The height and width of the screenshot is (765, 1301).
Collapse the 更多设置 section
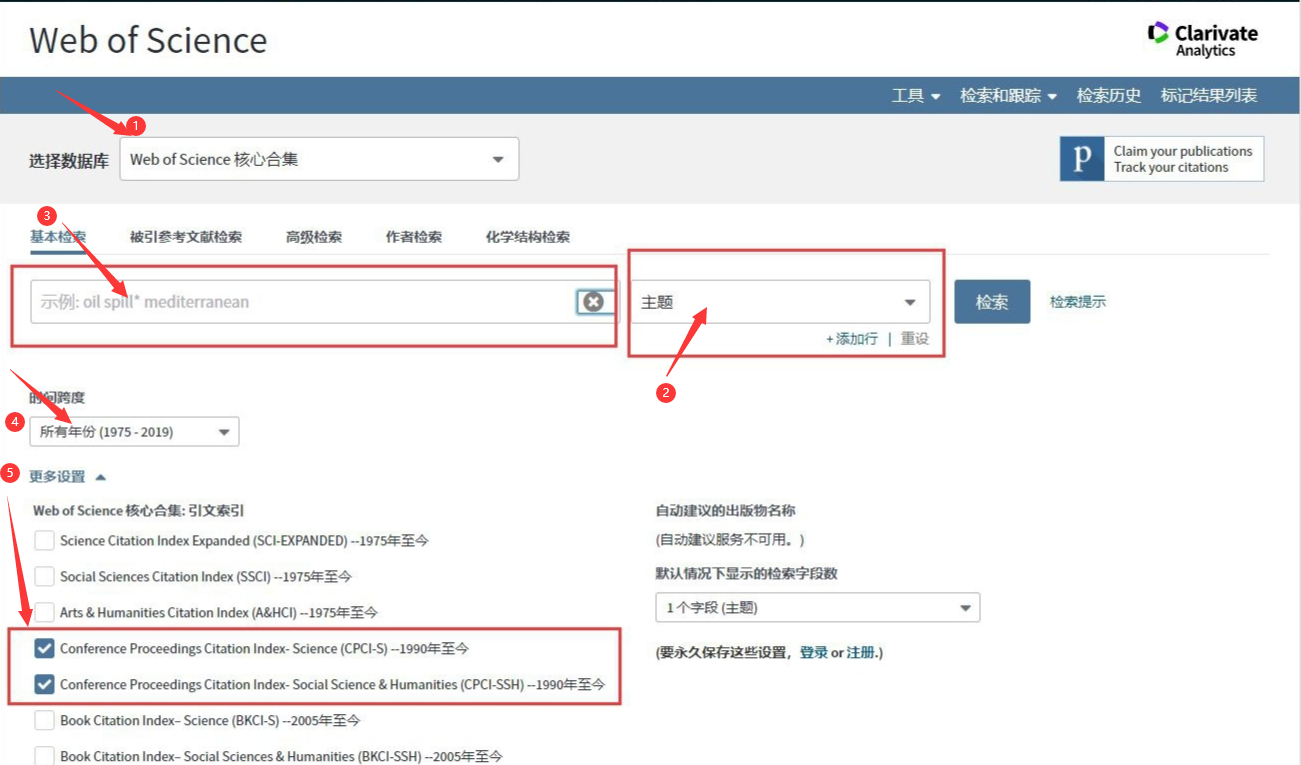[67, 477]
